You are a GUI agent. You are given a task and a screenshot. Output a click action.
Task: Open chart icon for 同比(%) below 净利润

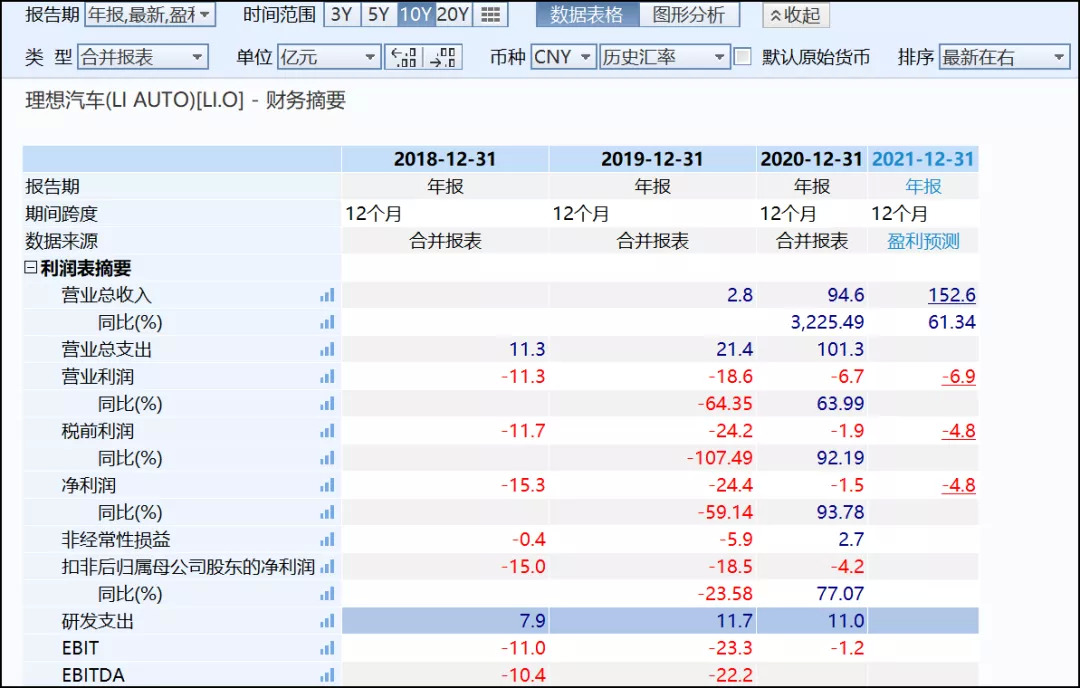click(x=327, y=512)
